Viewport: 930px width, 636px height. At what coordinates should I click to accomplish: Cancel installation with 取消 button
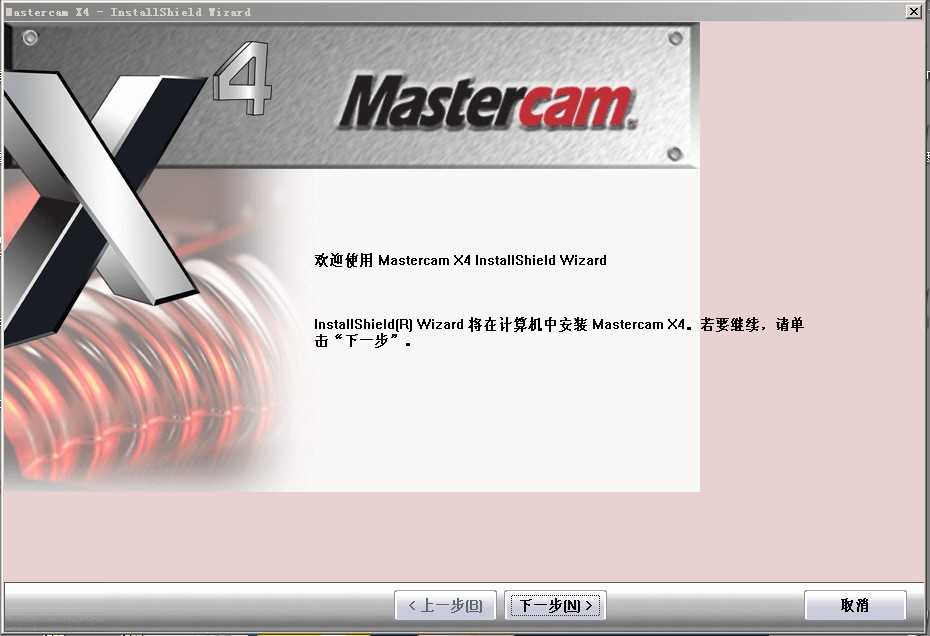coord(855,605)
